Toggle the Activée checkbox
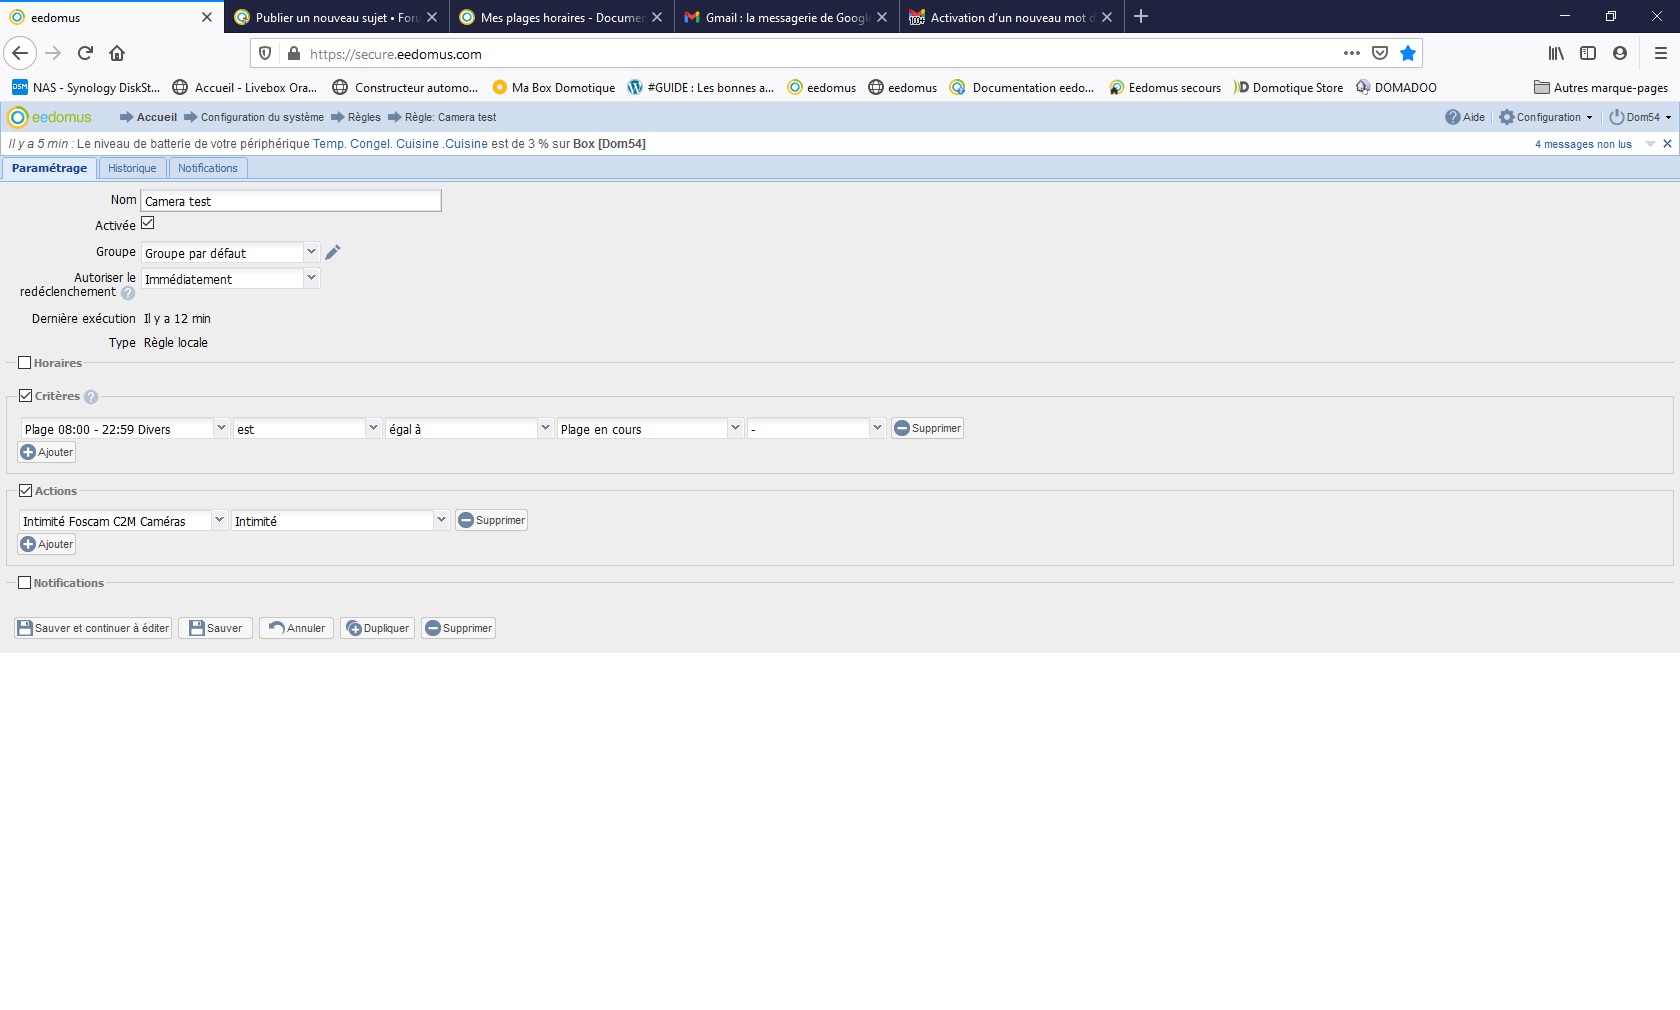The image size is (1680, 1010). (x=148, y=224)
